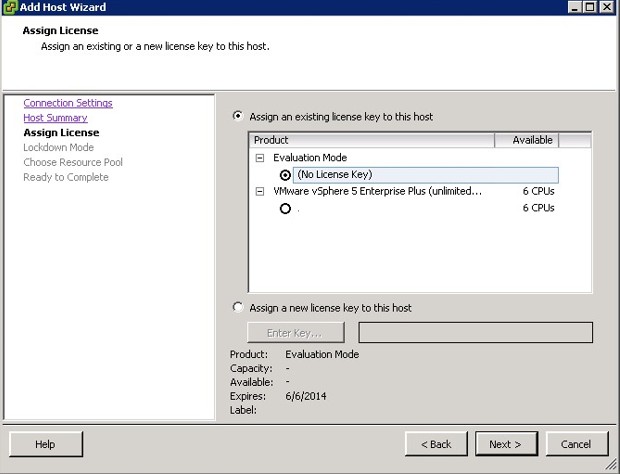Minimize the Add Host Wizard window

coord(576,7)
